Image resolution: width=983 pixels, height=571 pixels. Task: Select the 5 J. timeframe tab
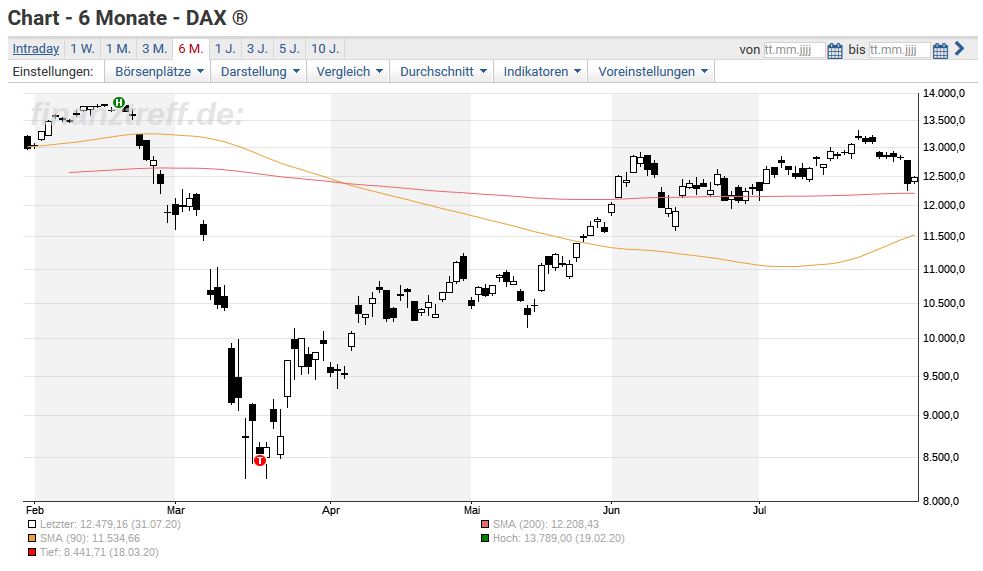[x=290, y=49]
